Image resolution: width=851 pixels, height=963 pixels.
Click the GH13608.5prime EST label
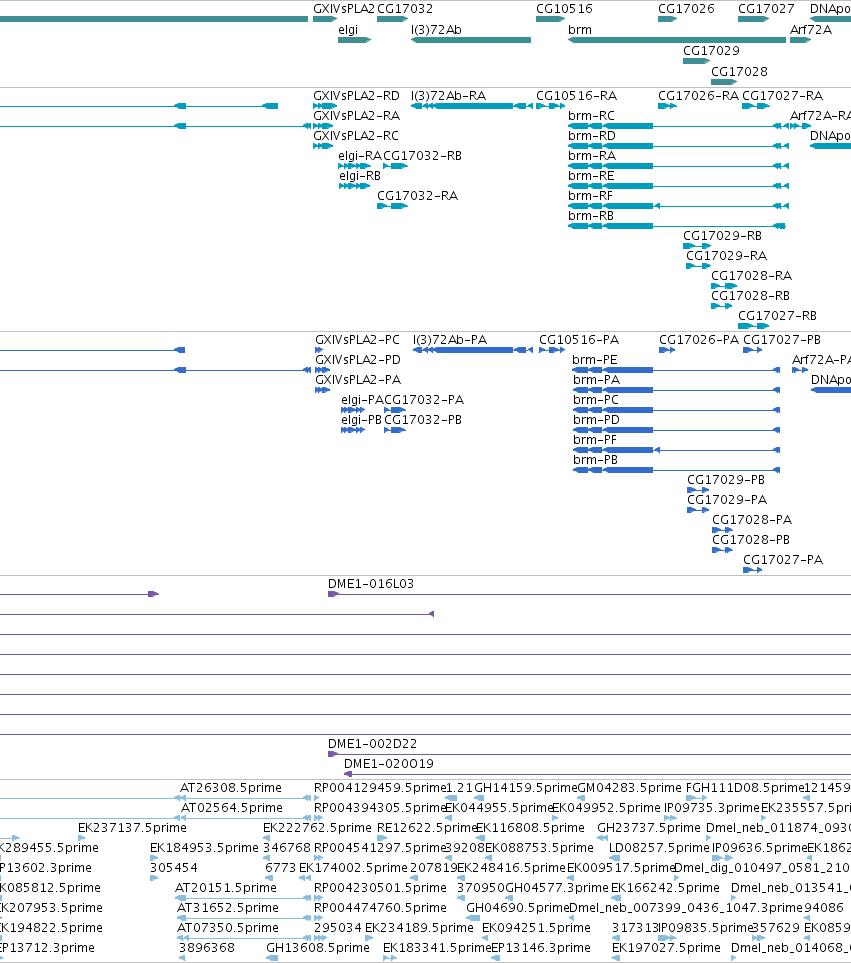pos(318,948)
